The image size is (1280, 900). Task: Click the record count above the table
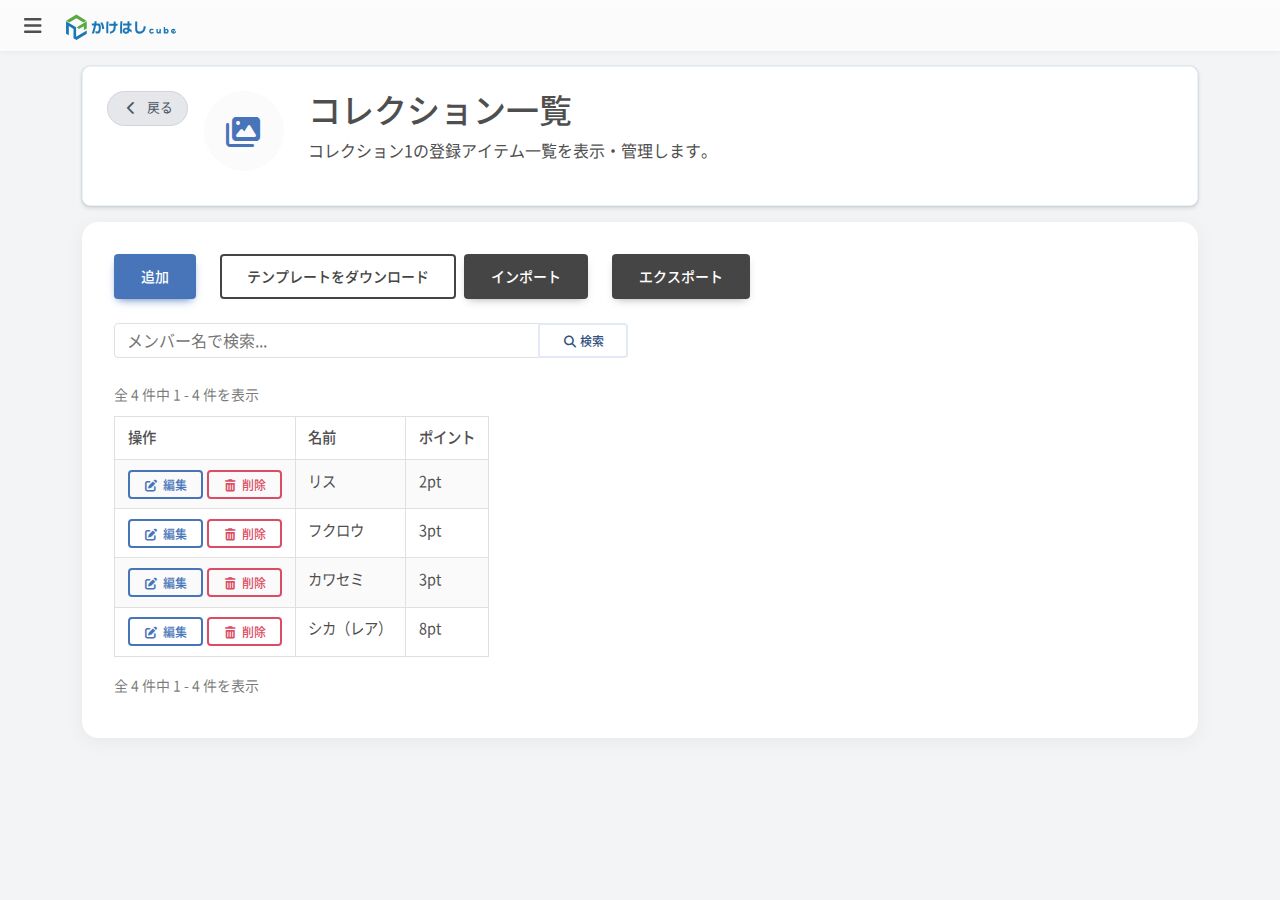(x=187, y=395)
